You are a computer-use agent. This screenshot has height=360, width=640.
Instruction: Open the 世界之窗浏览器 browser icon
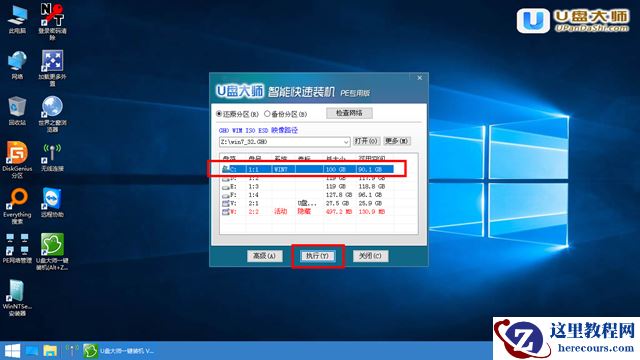pos(52,114)
